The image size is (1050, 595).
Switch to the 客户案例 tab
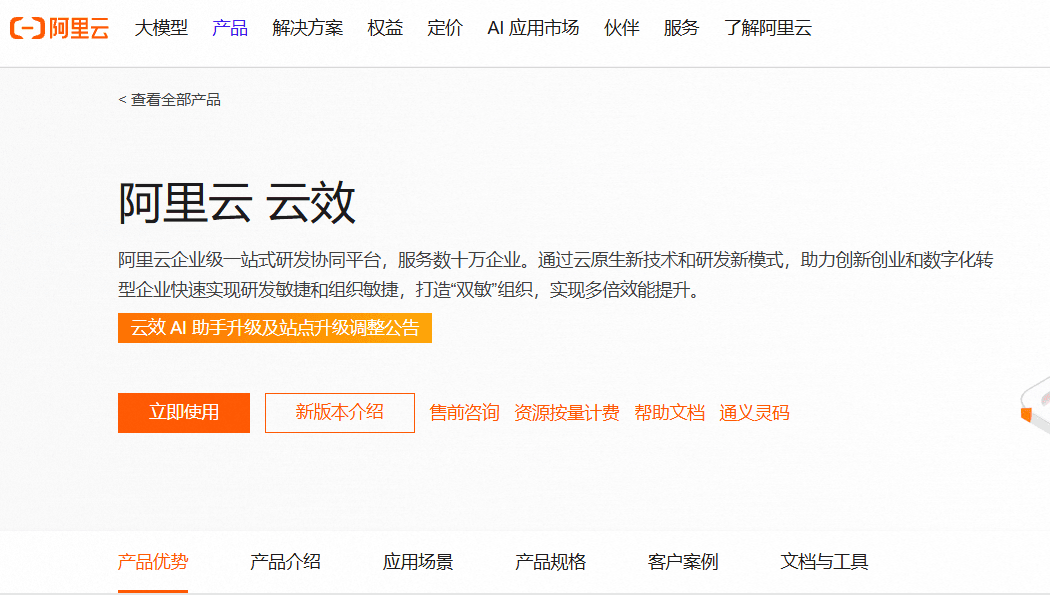coord(683,562)
